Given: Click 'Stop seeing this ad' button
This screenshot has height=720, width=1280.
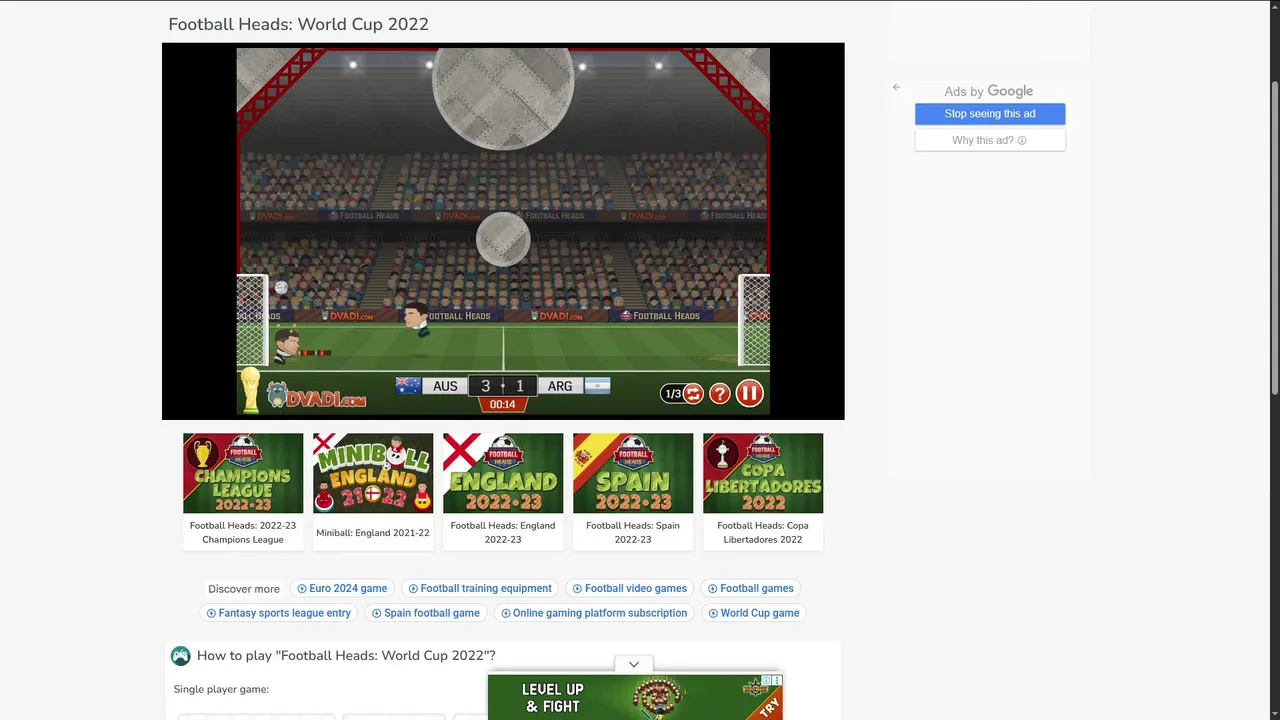Looking at the screenshot, I should coord(990,114).
